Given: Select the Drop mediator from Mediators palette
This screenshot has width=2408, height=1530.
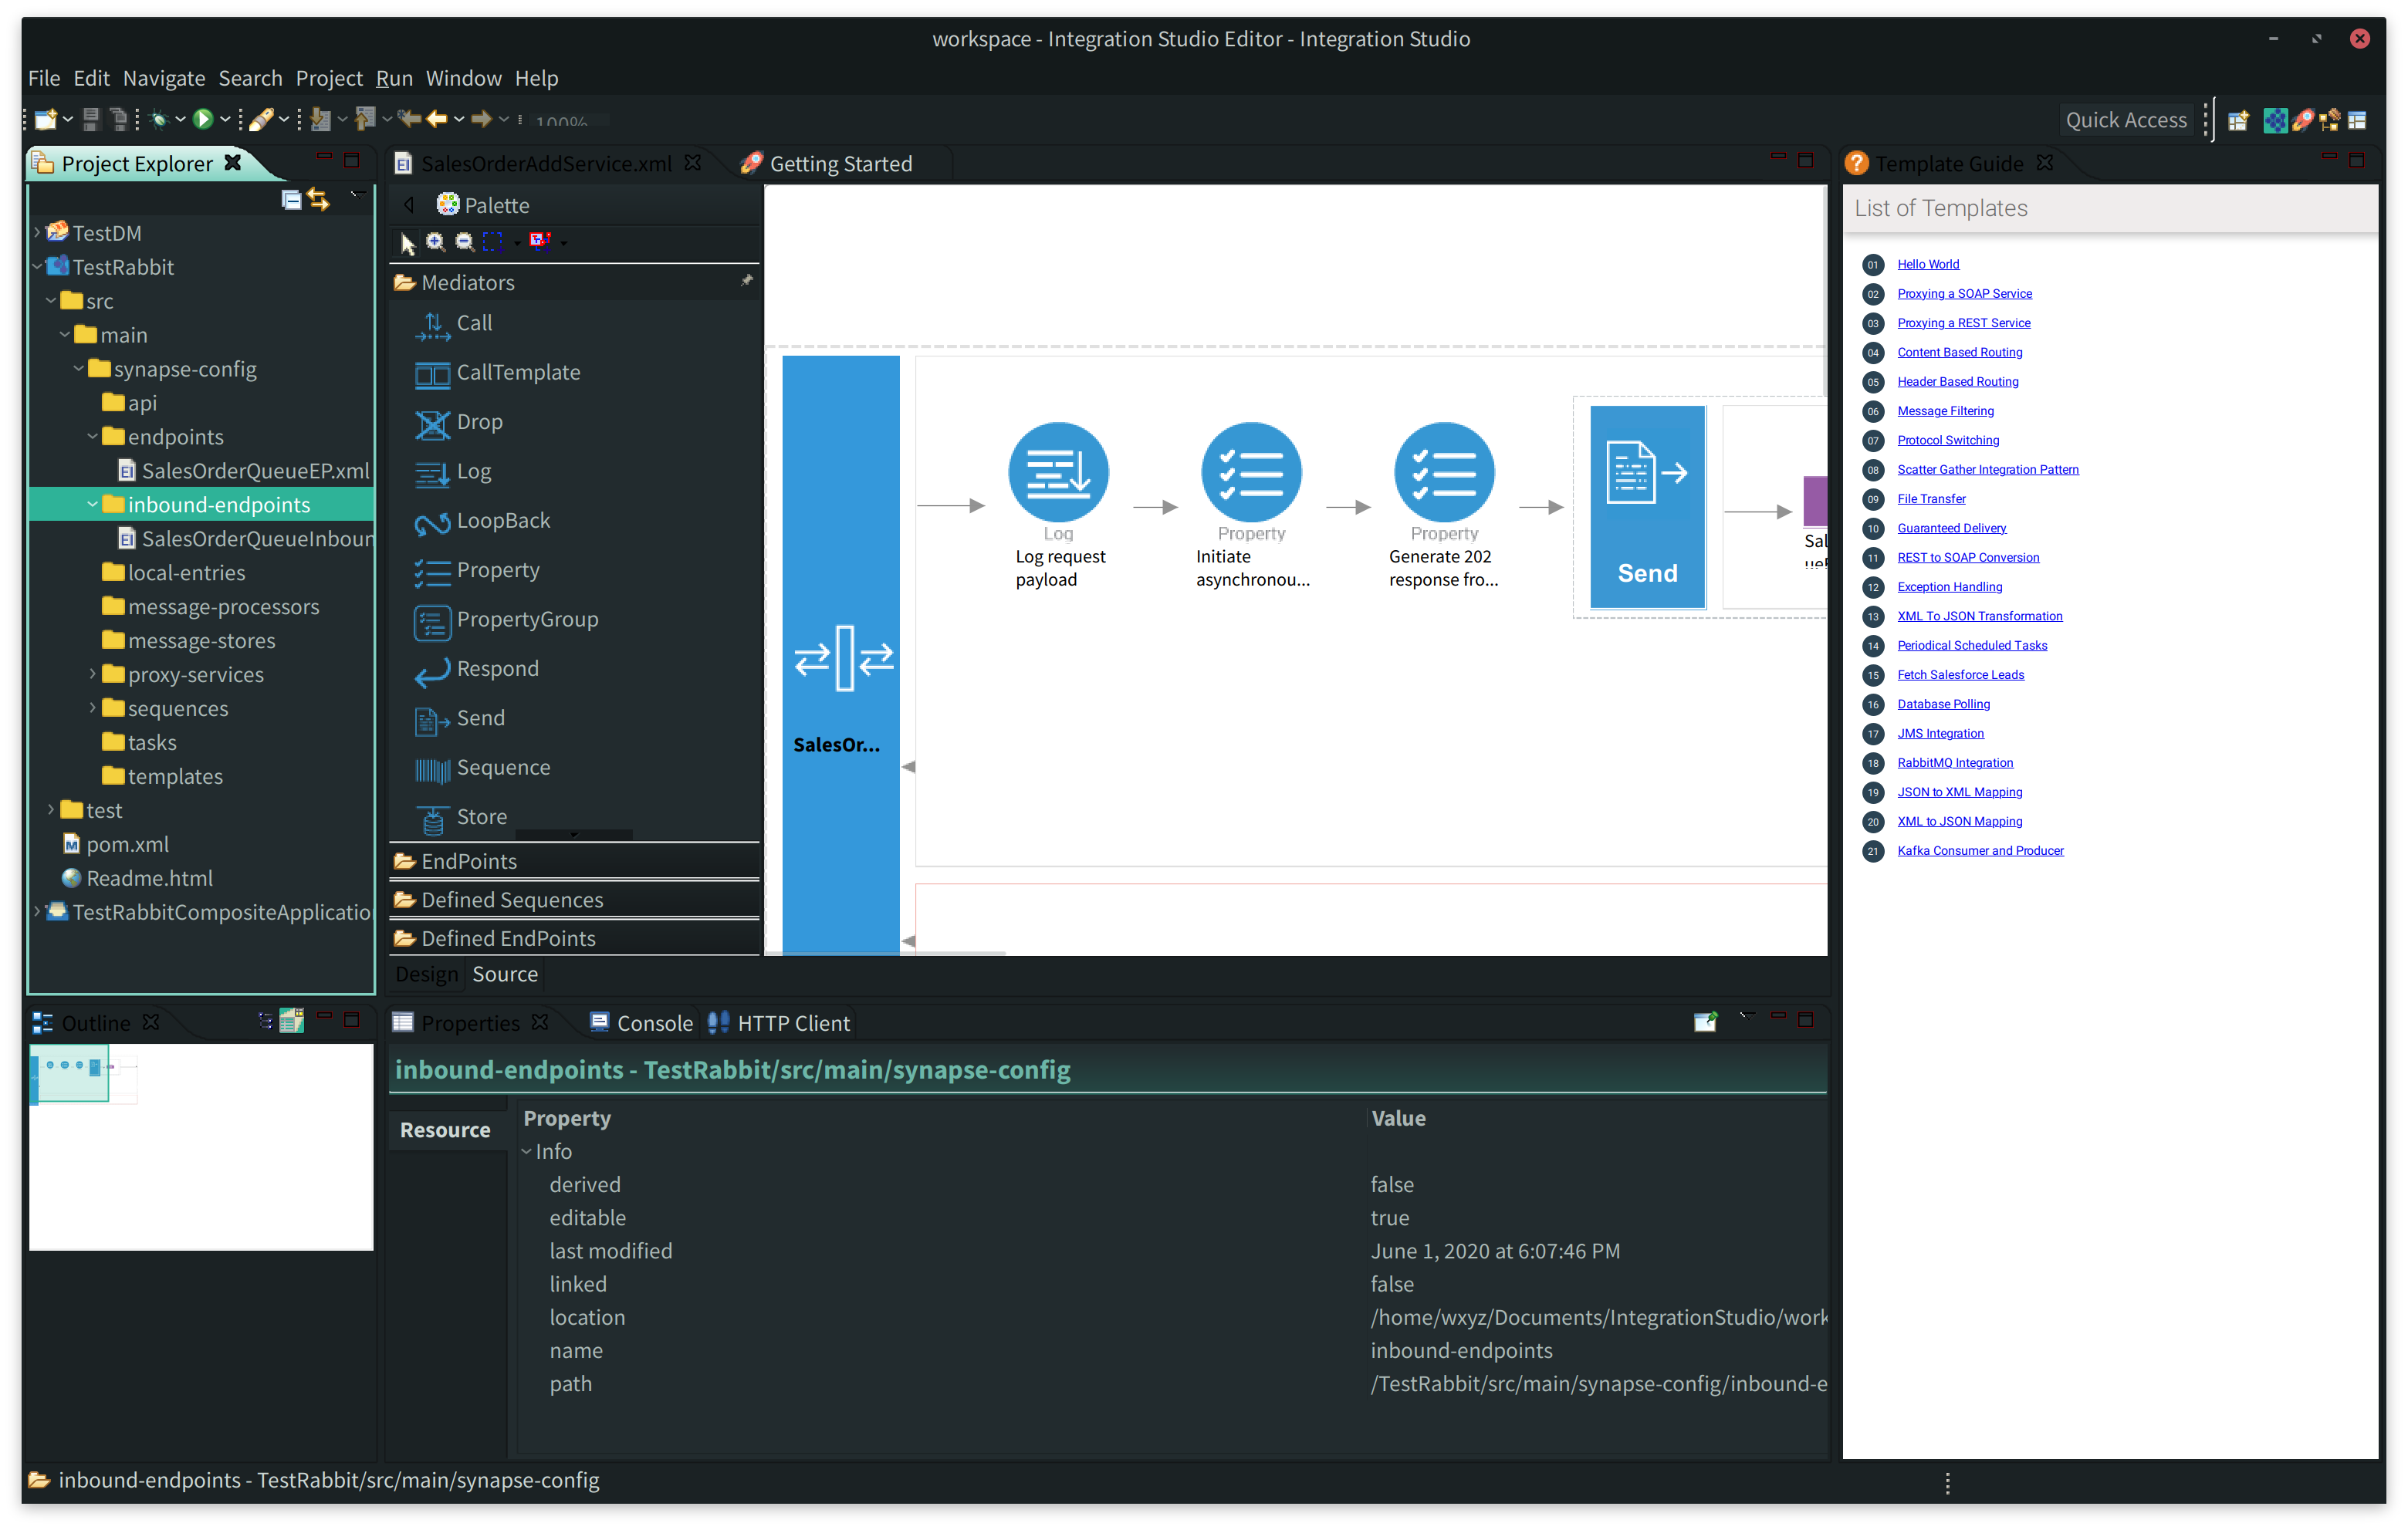Looking at the screenshot, I should pos(479,421).
